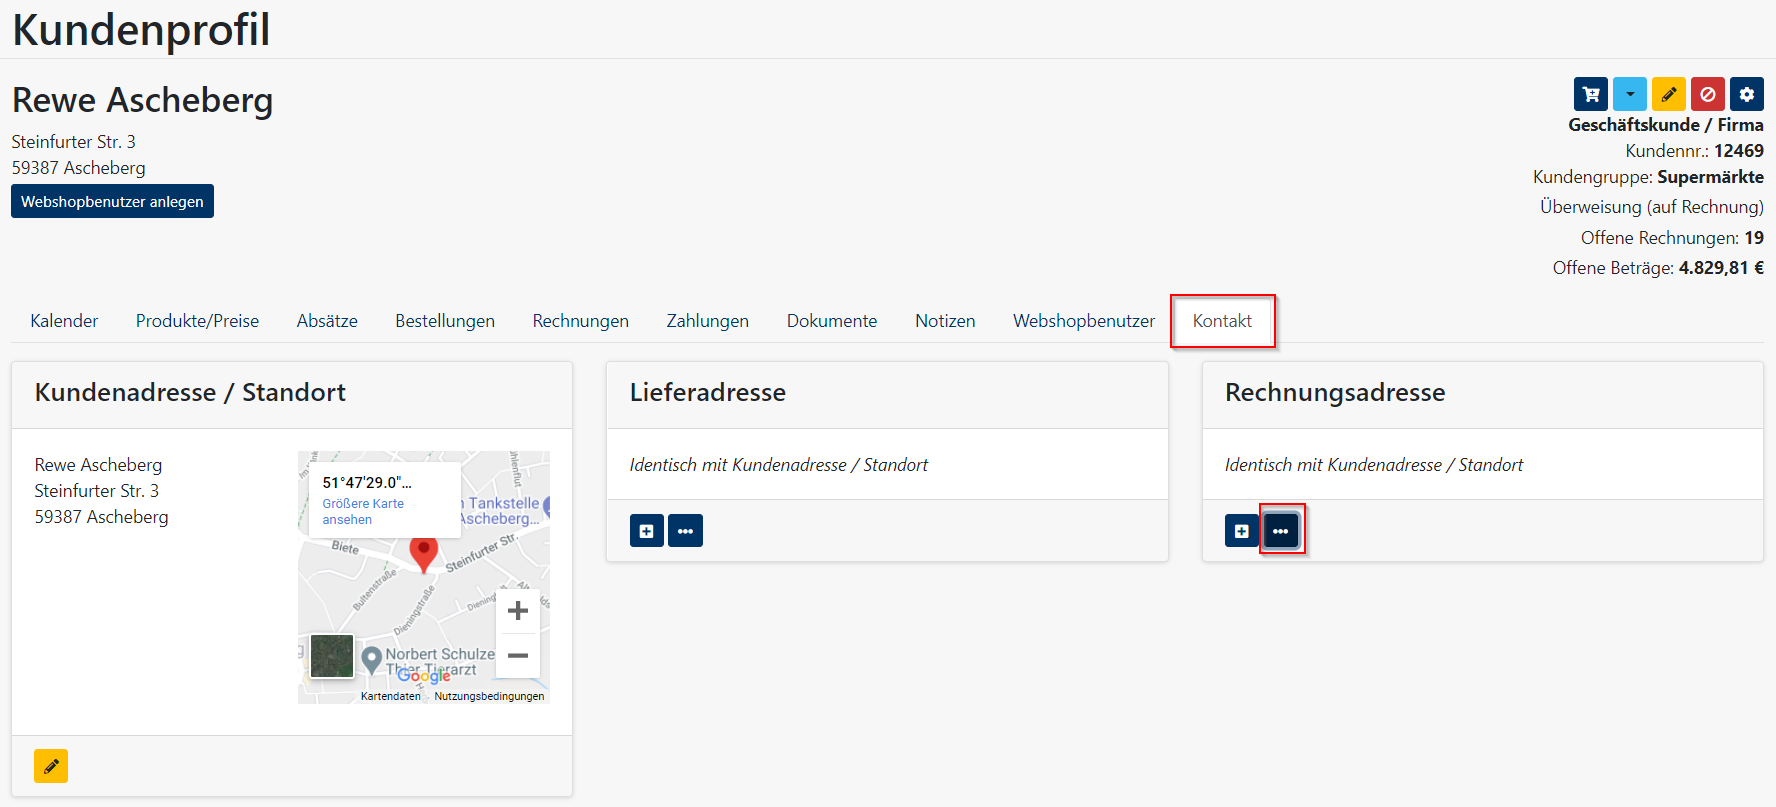Click Webshopbenutzer anlegen button
The width and height of the screenshot is (1776, 807).
(x=112, y=201)
